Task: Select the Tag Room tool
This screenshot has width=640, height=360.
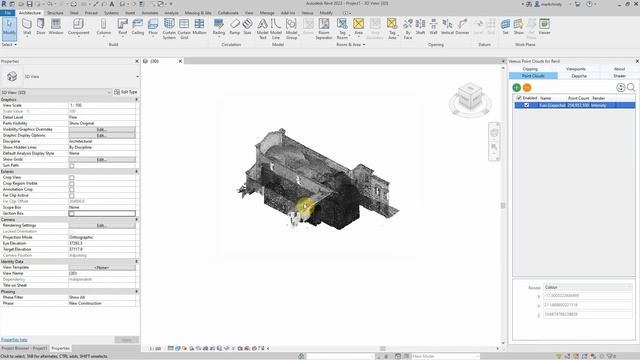Action: [342, 29]
